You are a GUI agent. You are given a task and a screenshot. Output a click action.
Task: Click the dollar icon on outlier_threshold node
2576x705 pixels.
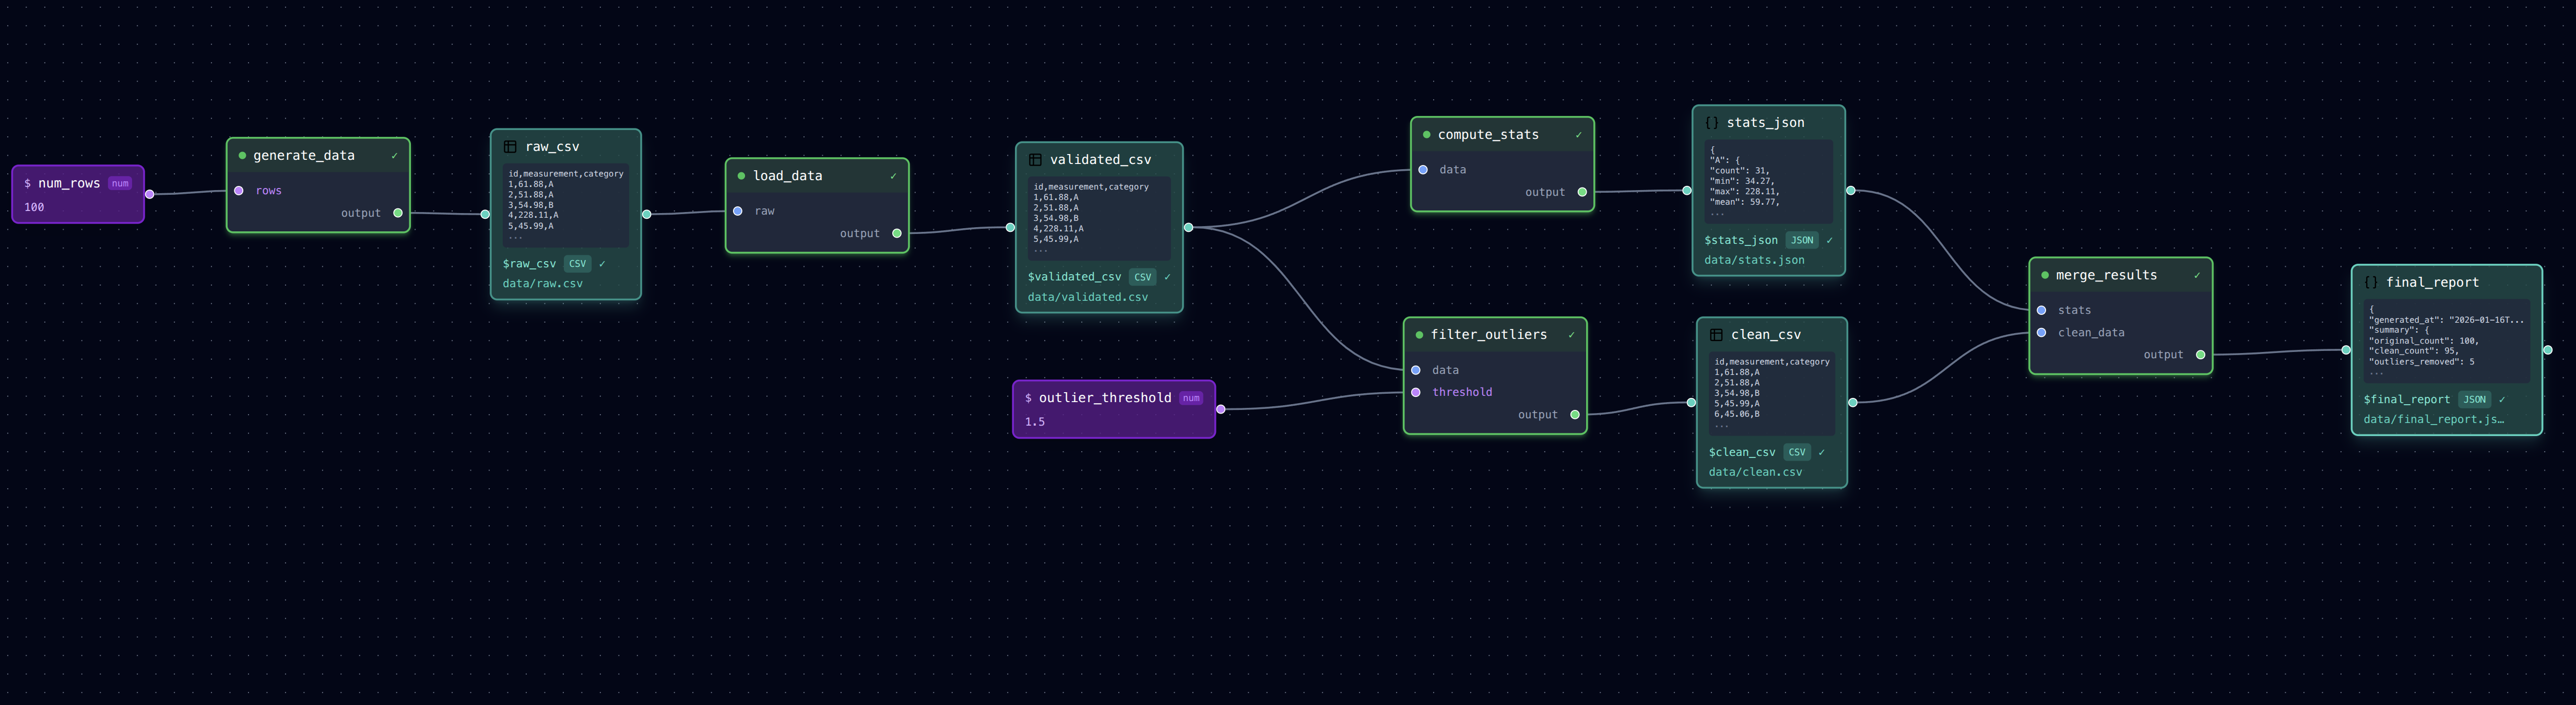tap(1028, 398)
